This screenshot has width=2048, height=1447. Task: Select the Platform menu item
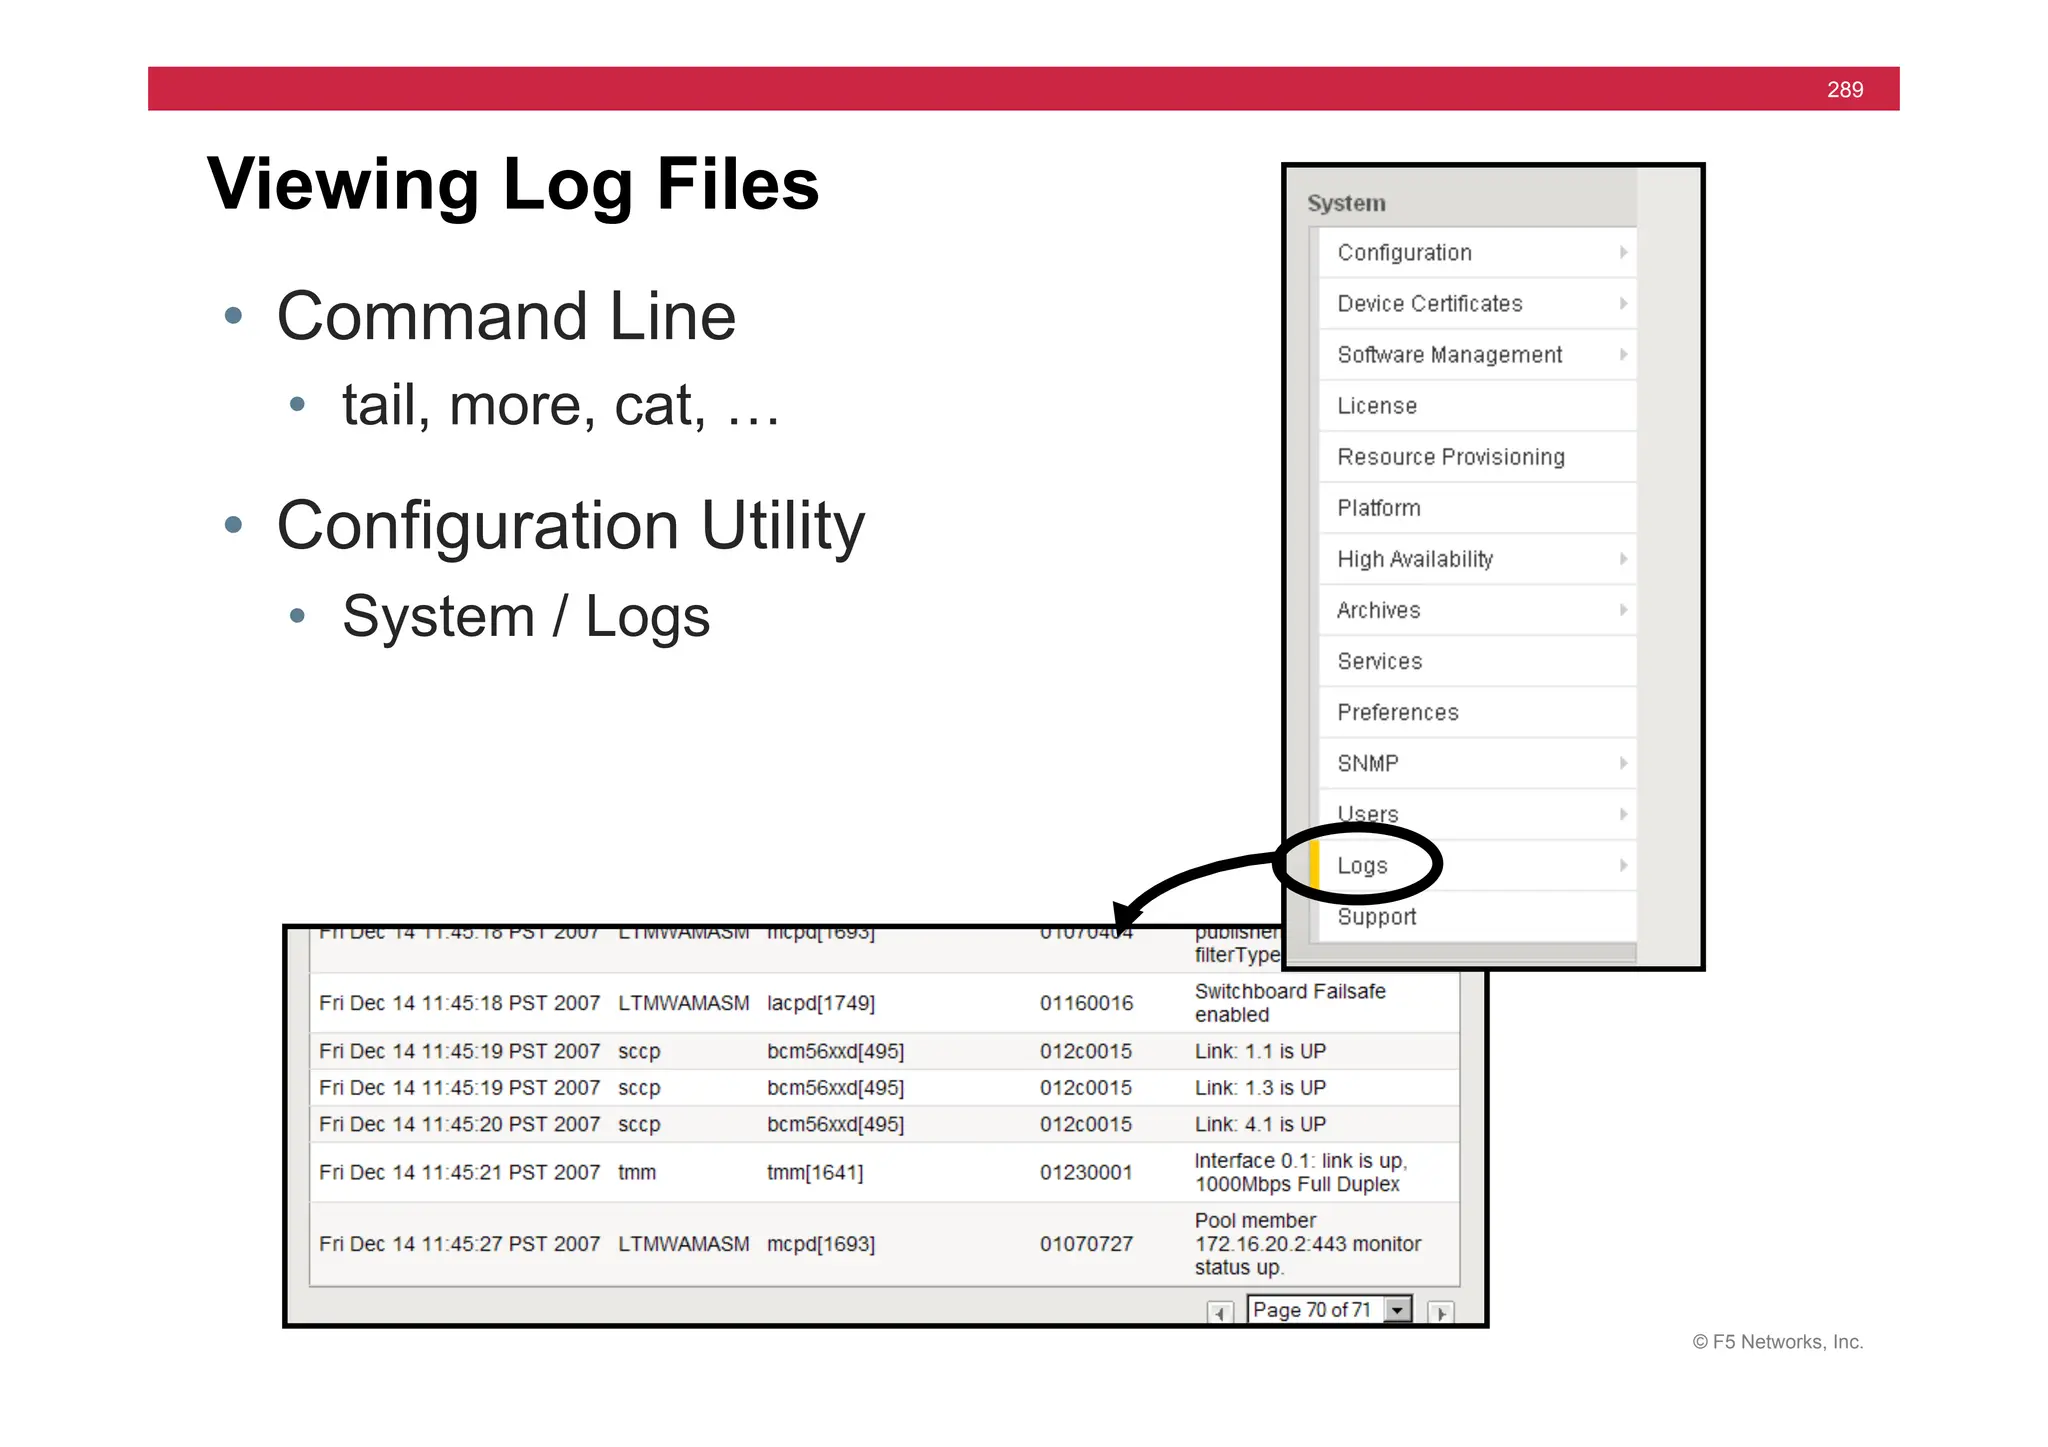click(1477, 508)
